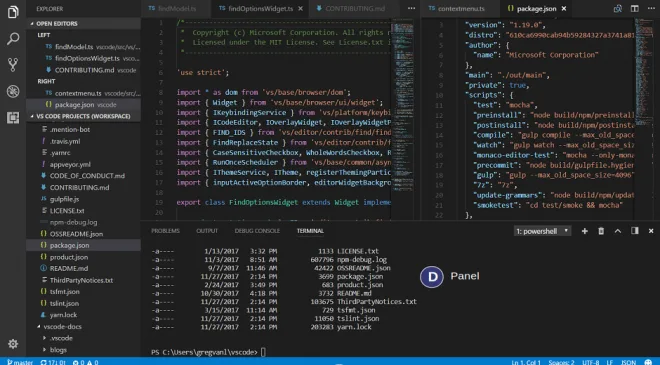This screenshot has height=365, width=660.
Task: Click the Open Changes icon above package.json
Action: (x=617, y=8)
